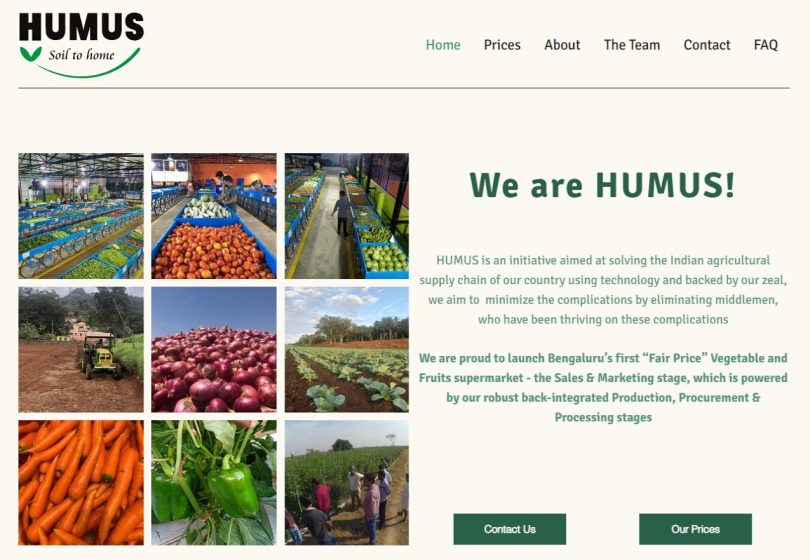
Task: Open the tomato crates photo
Action: 214,216
